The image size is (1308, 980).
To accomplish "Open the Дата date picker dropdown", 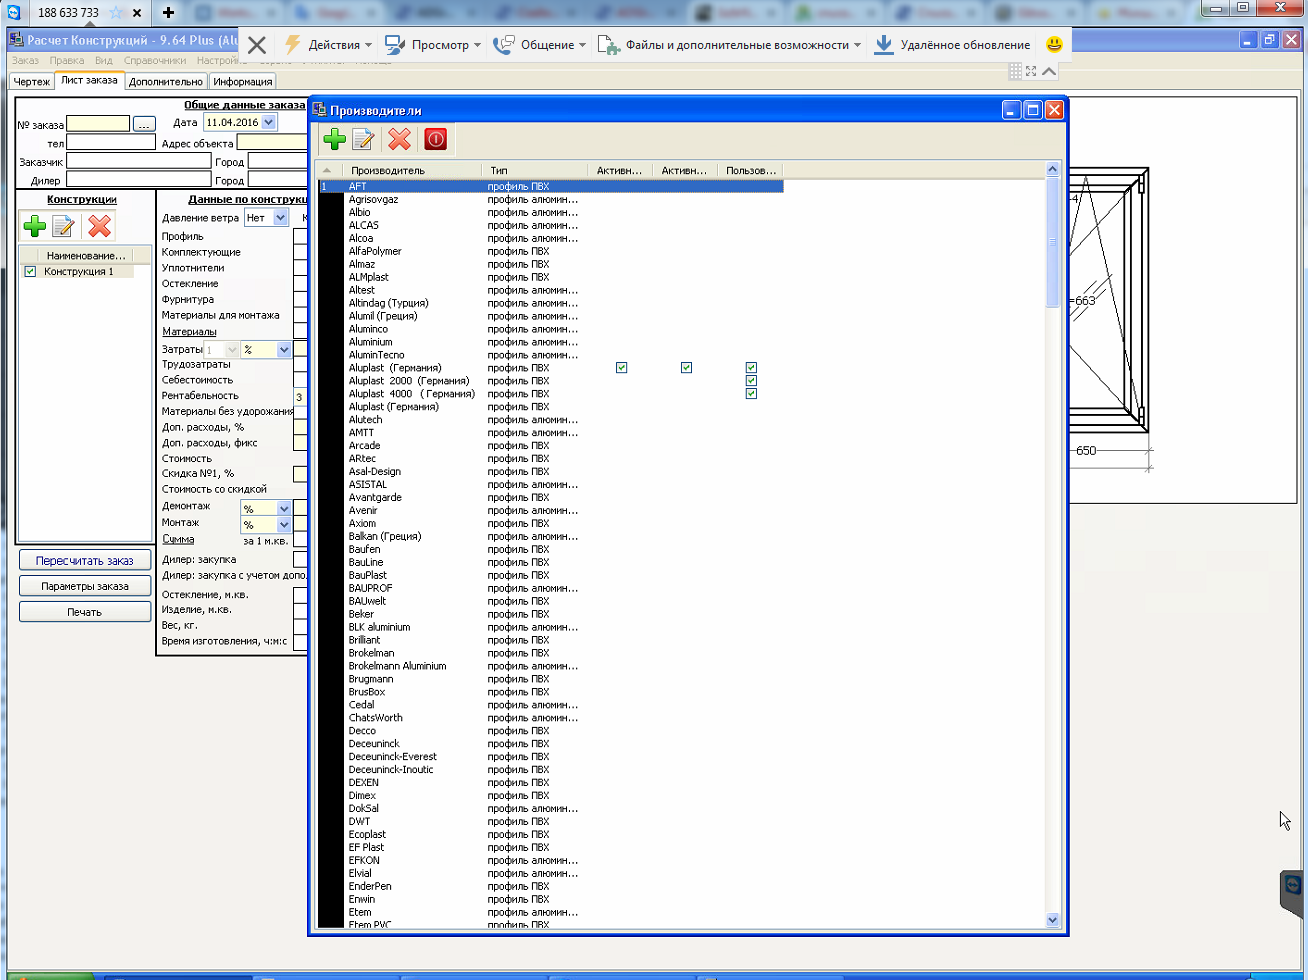I will click(269, 122).
